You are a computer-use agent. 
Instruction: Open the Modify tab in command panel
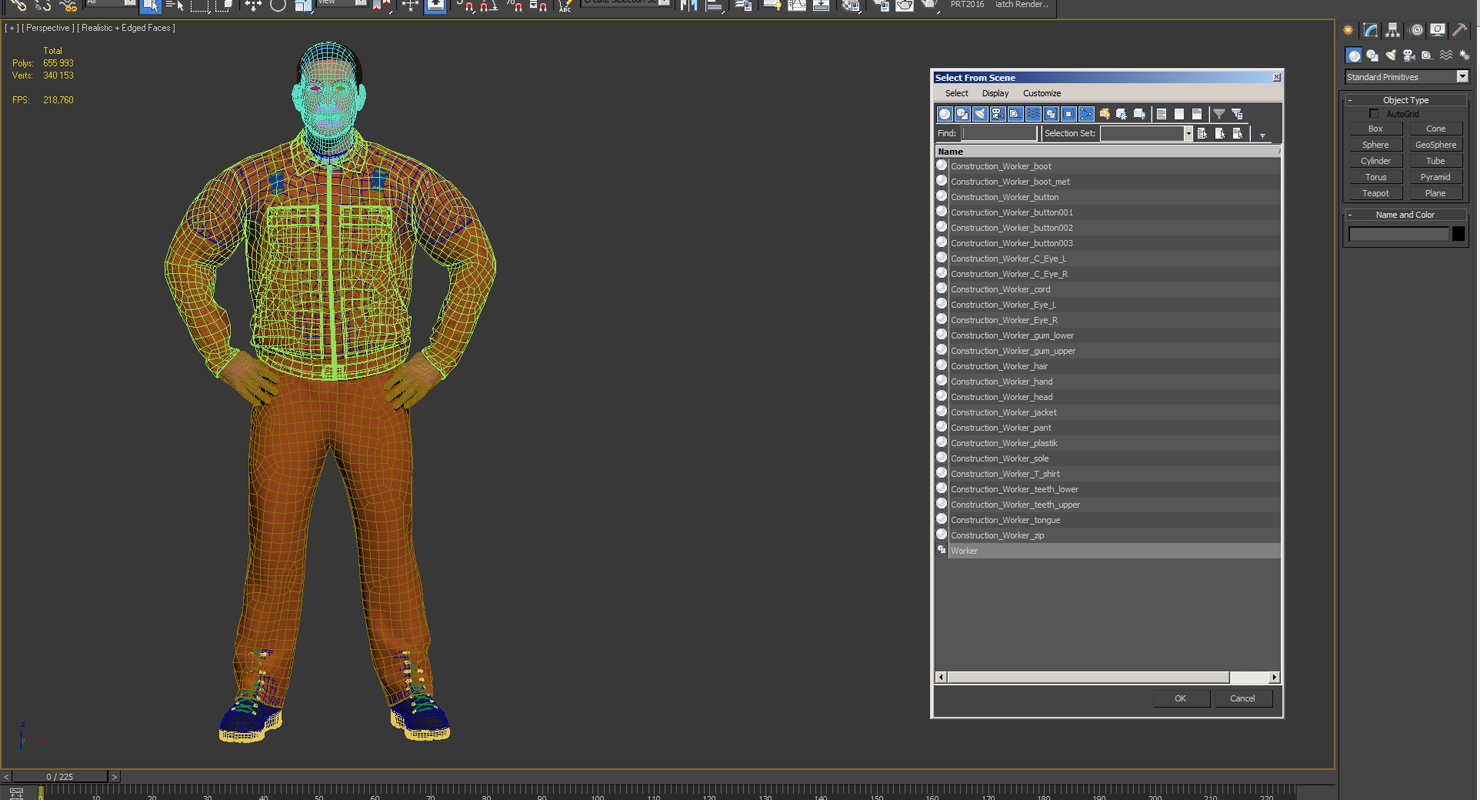(1370, 30)
